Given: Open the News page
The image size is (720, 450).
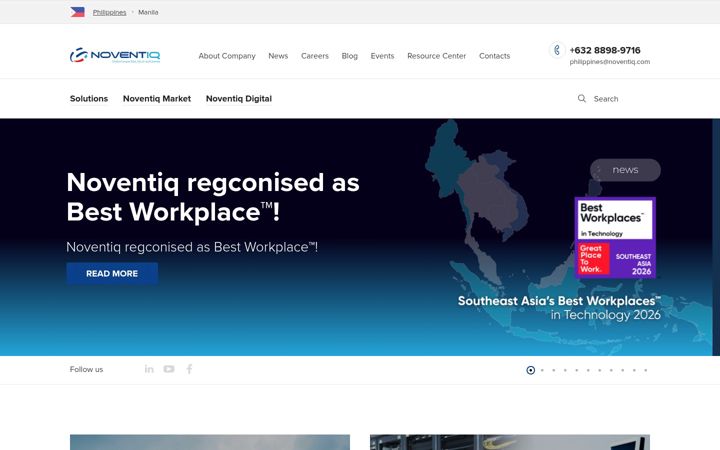Looking at the screenshot, I should 278,56.
